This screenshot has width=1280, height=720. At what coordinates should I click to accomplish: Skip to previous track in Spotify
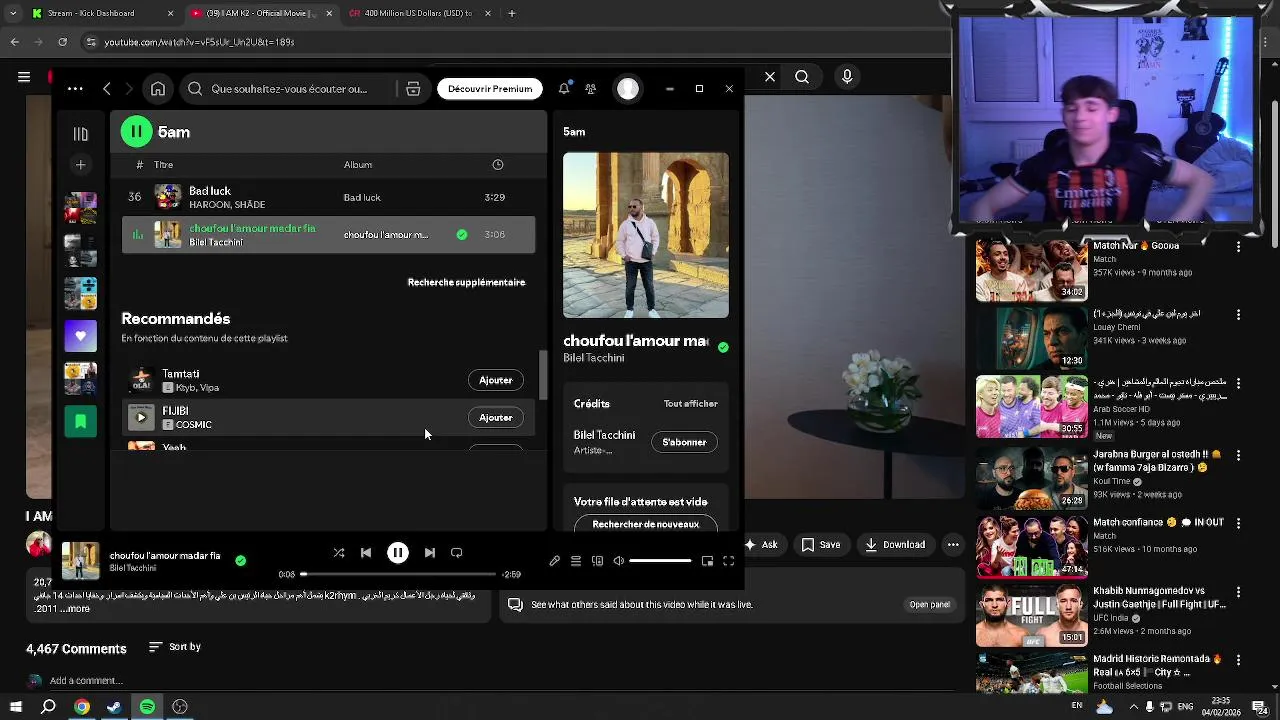coord(366,553)
